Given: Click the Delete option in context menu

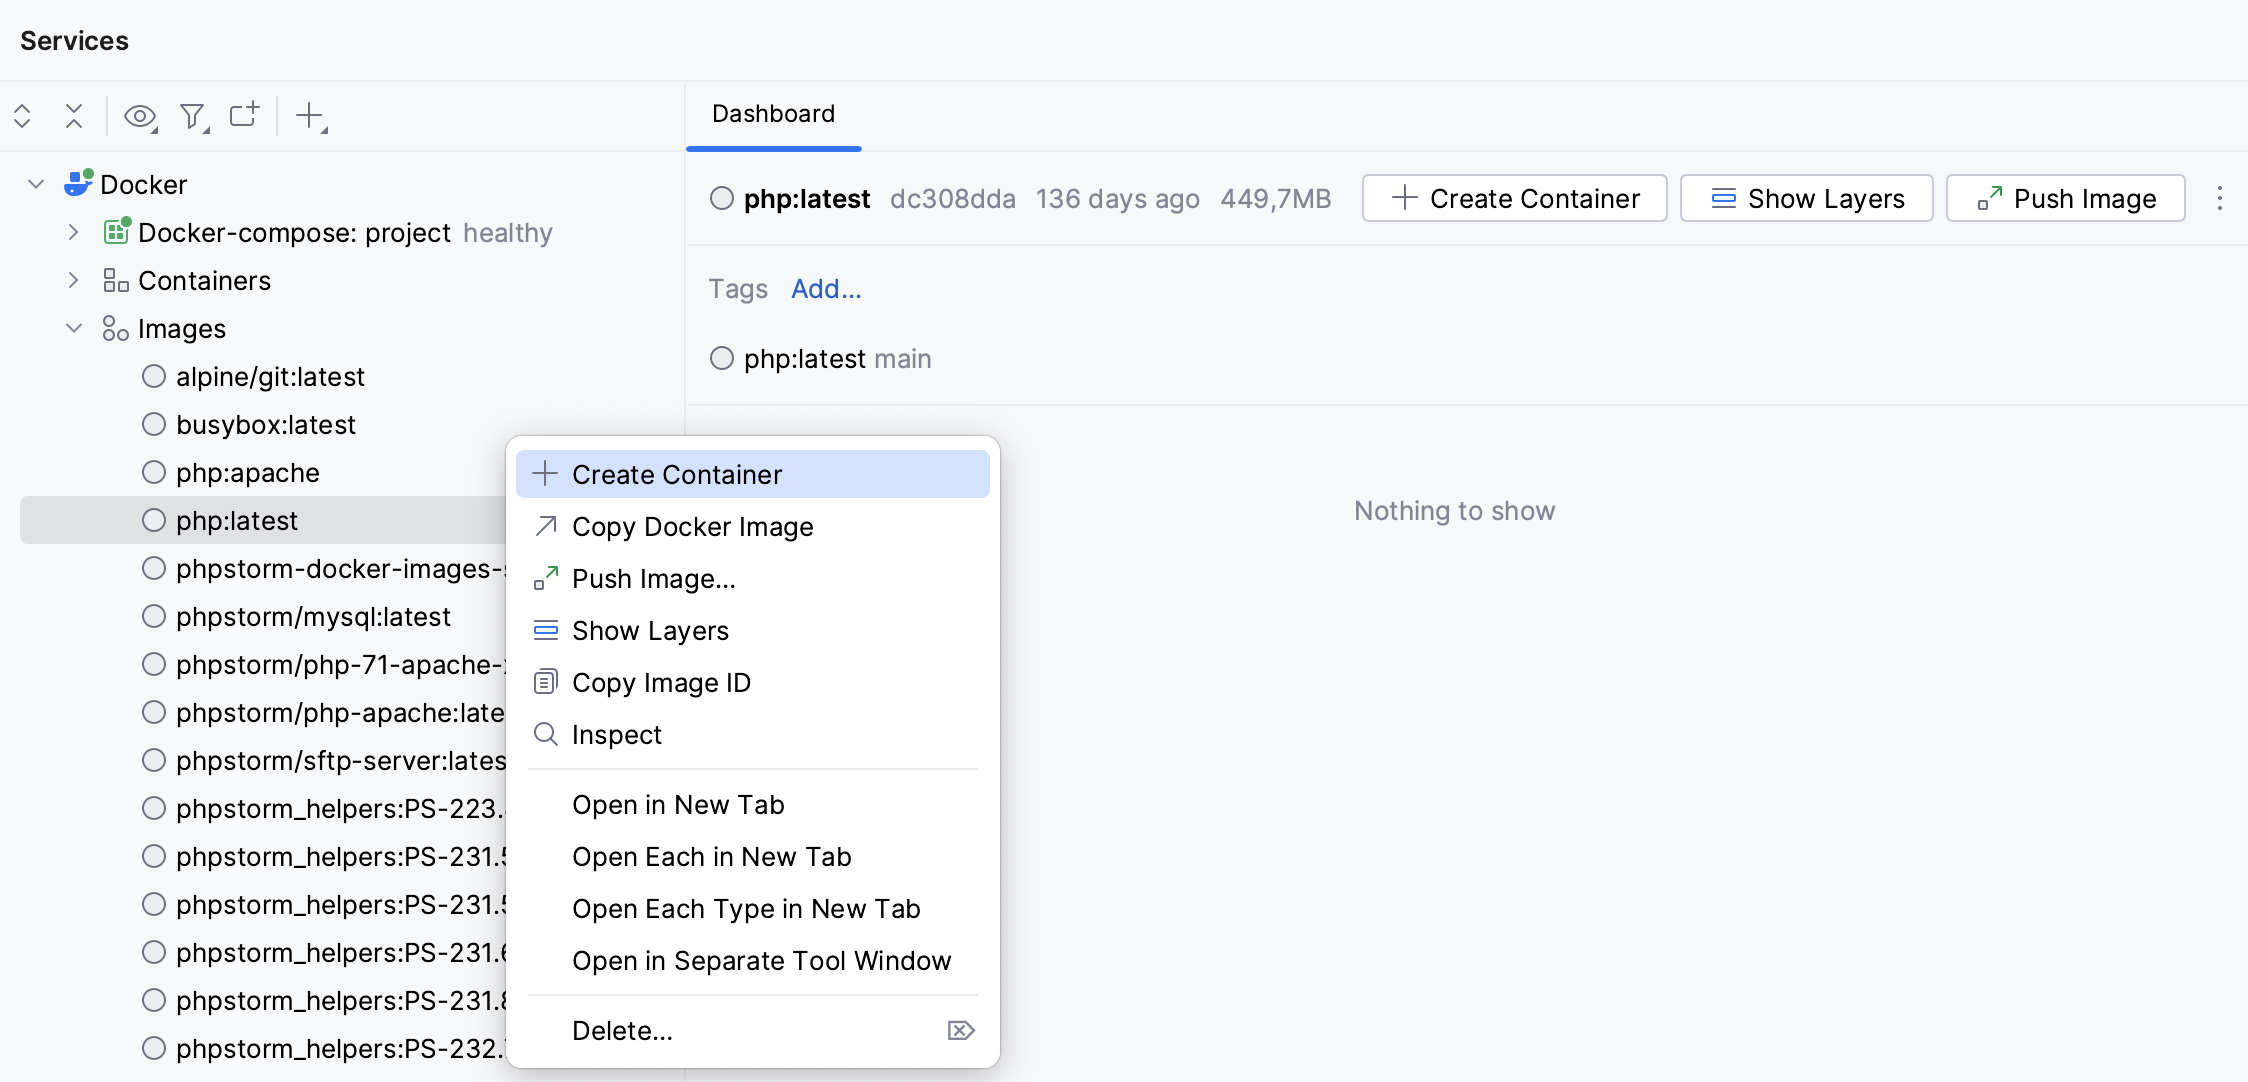Looking at the screenshot, I should [621, 1029].
